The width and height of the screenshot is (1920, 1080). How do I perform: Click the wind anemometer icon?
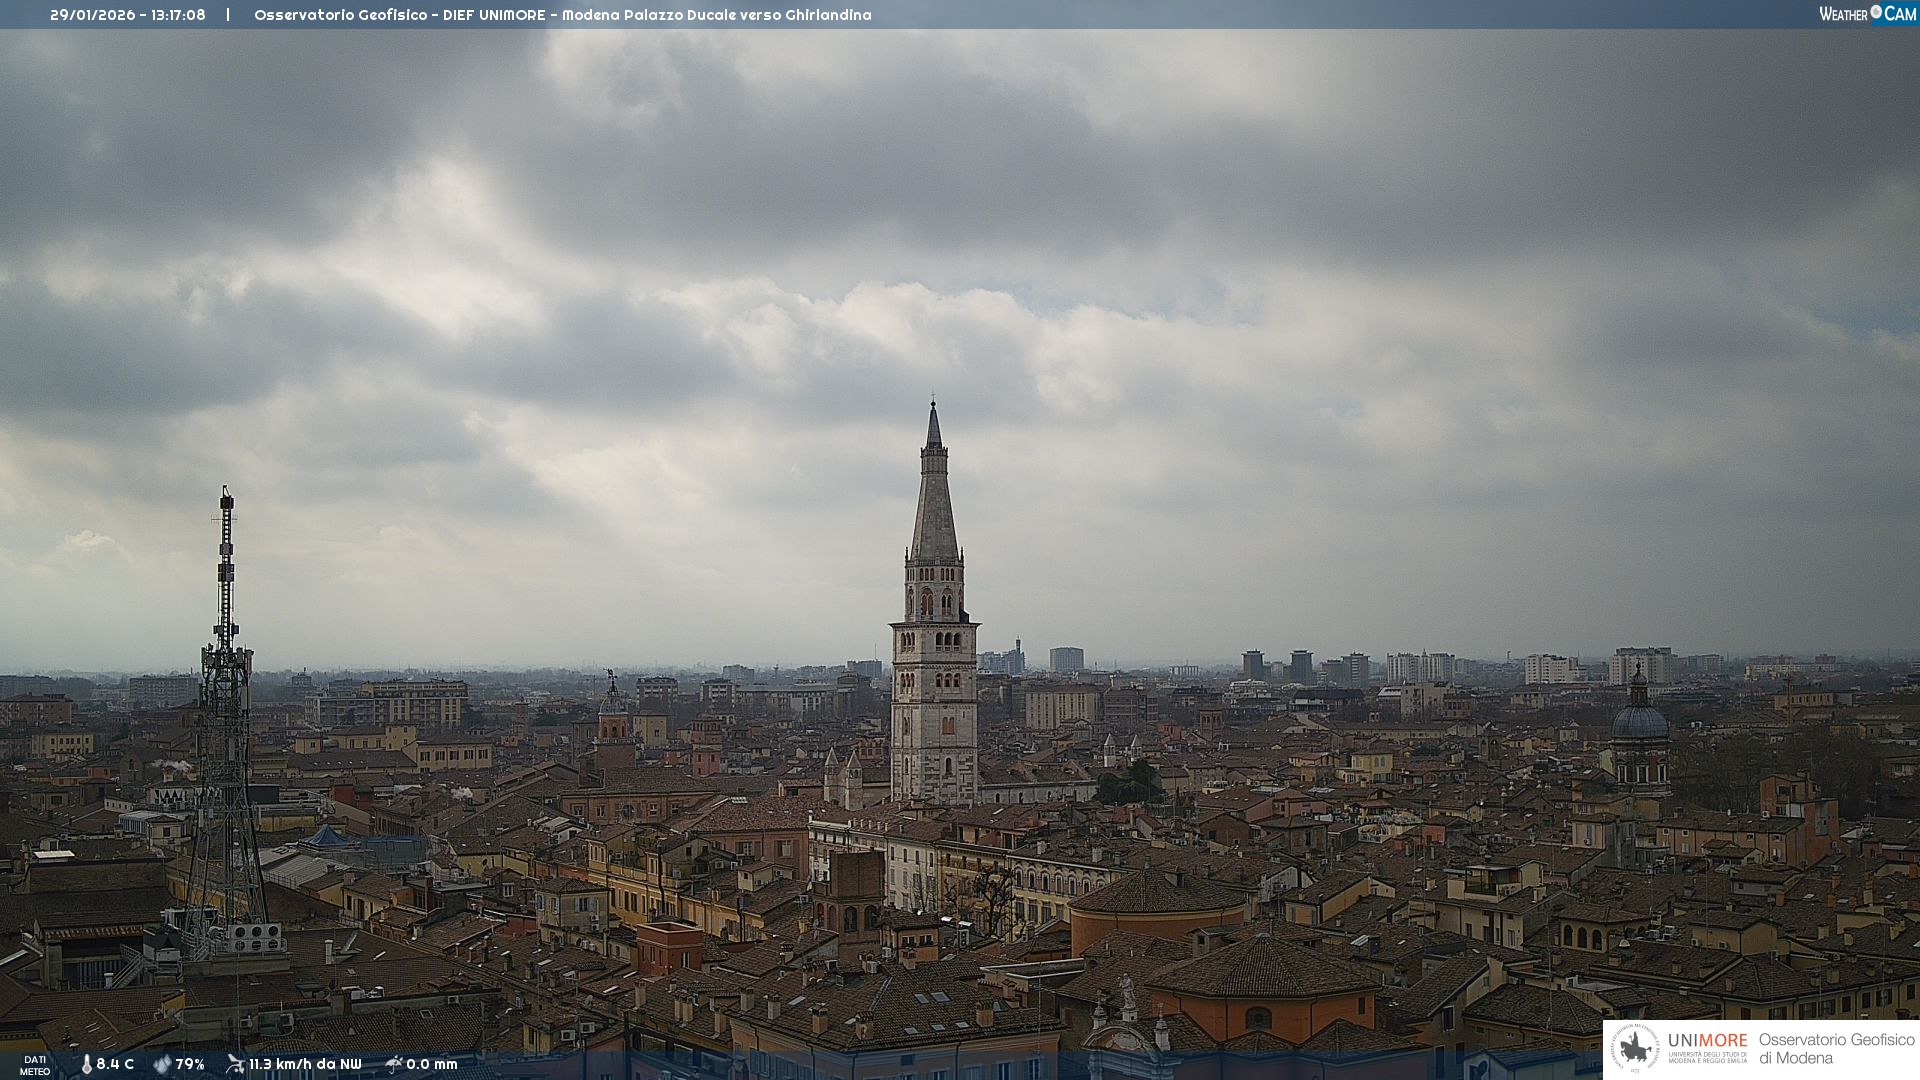235,1064
